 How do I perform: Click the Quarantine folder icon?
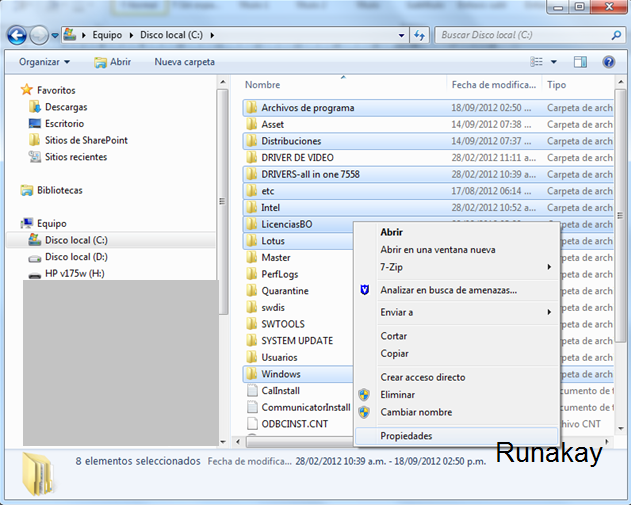pos(252,291)
